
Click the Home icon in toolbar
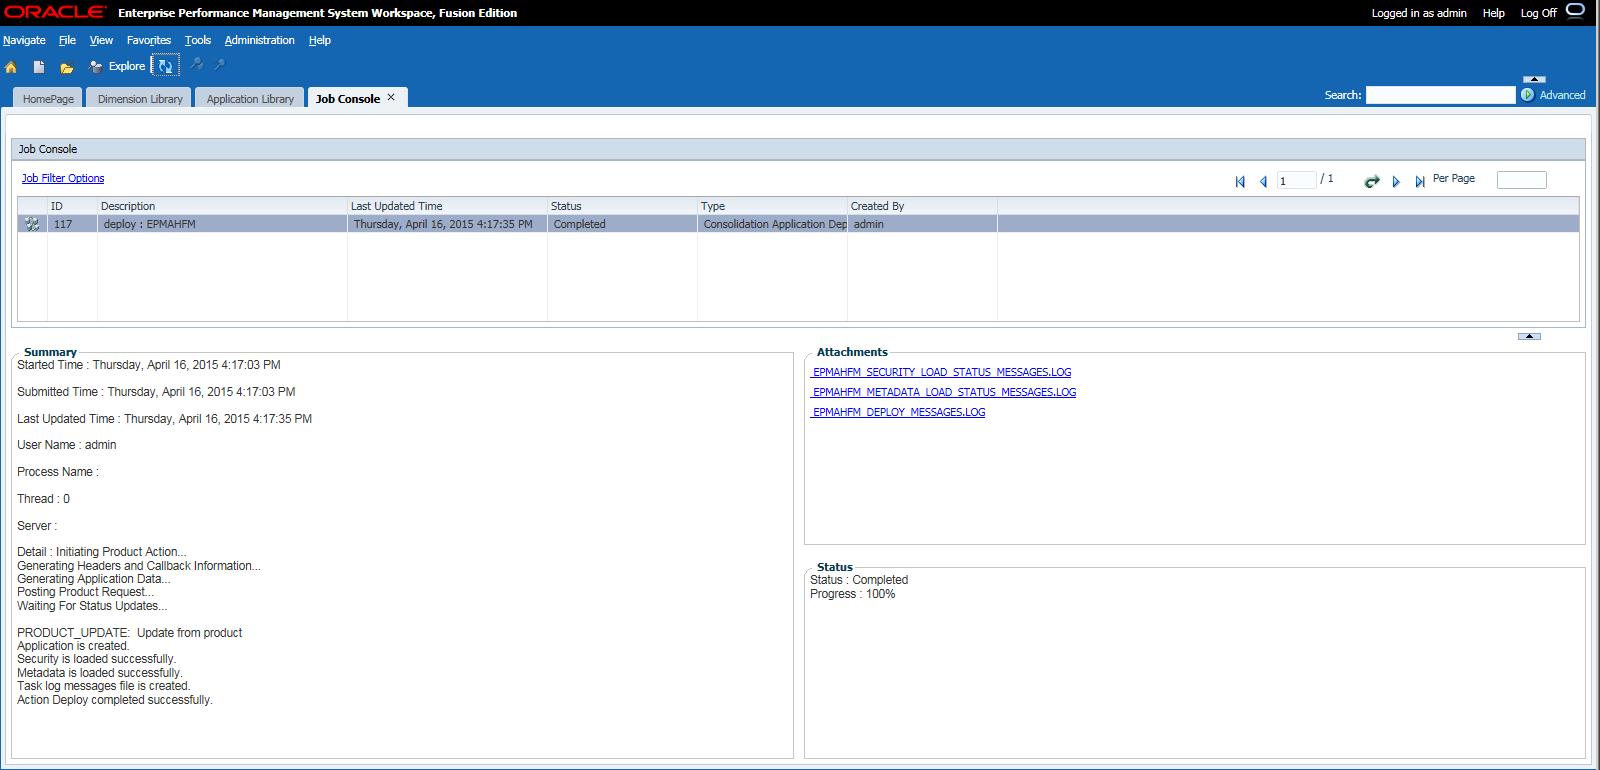pyautogui.click(x=11, y=67)
